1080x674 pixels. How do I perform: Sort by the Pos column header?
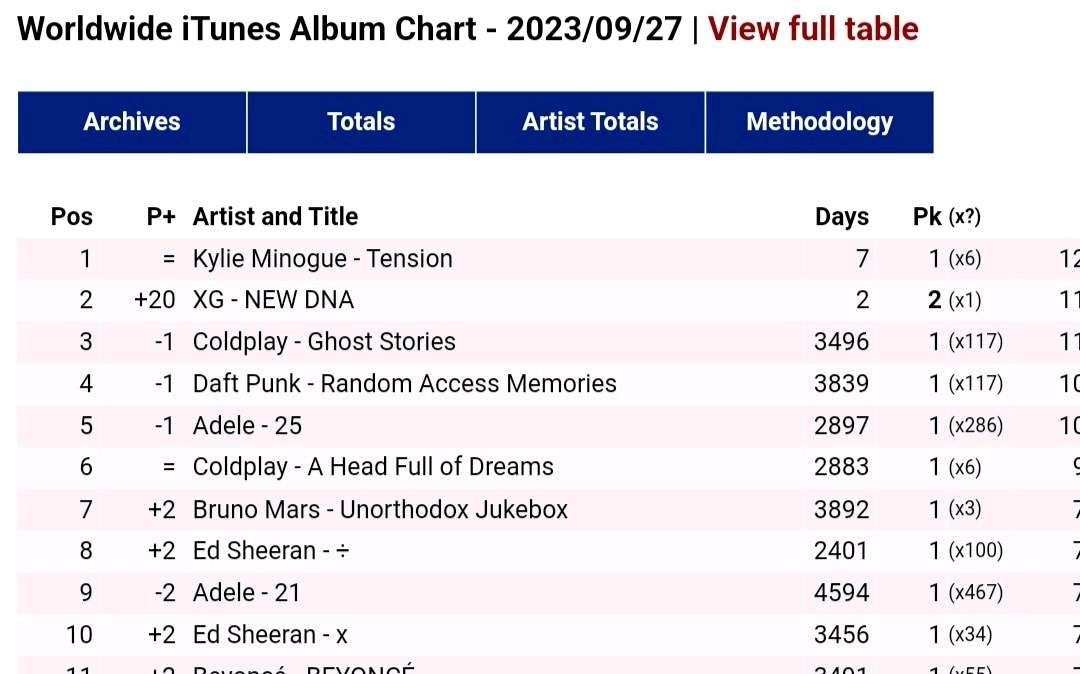pyautogui.click(x=72, y=216)
